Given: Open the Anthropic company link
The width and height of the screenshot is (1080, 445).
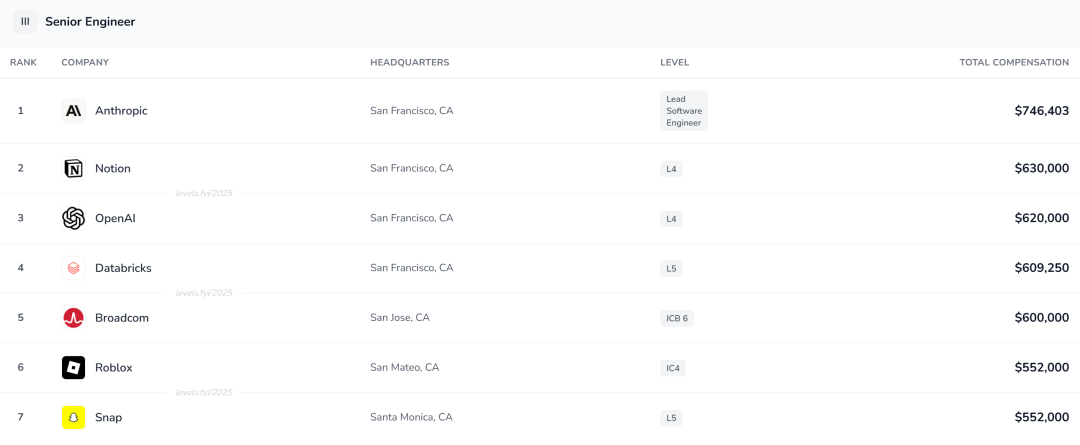Looking at the screenshot, I should 121,111.
